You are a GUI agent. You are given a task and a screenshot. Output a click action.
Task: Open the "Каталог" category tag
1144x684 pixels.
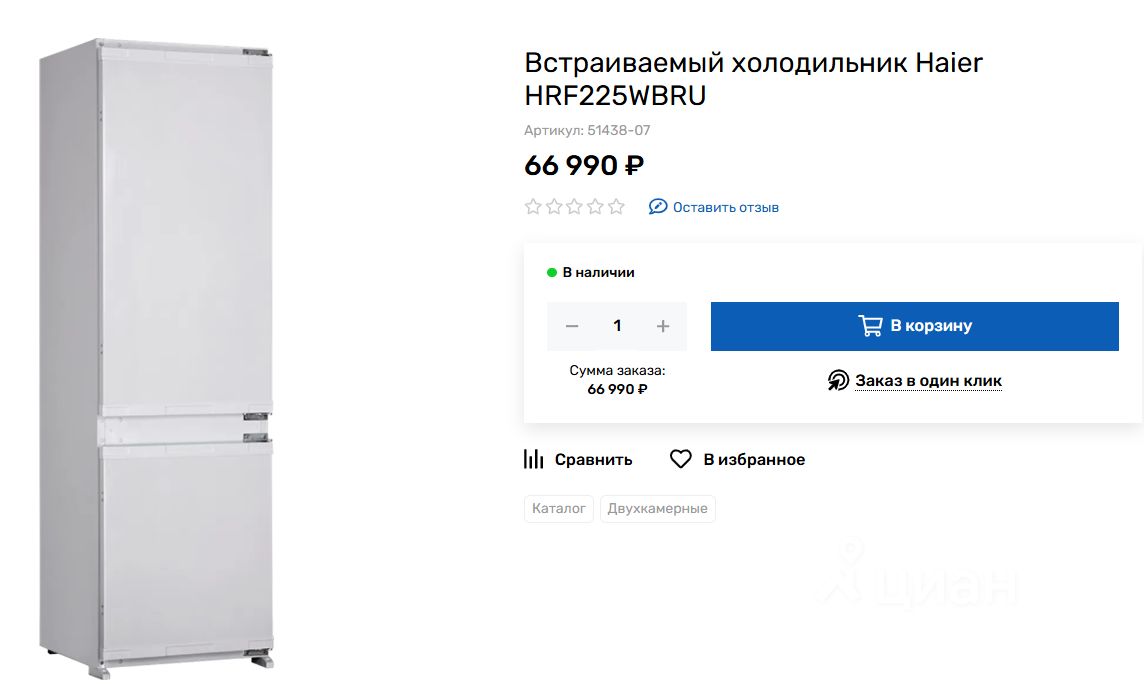[x=559, y=509]
